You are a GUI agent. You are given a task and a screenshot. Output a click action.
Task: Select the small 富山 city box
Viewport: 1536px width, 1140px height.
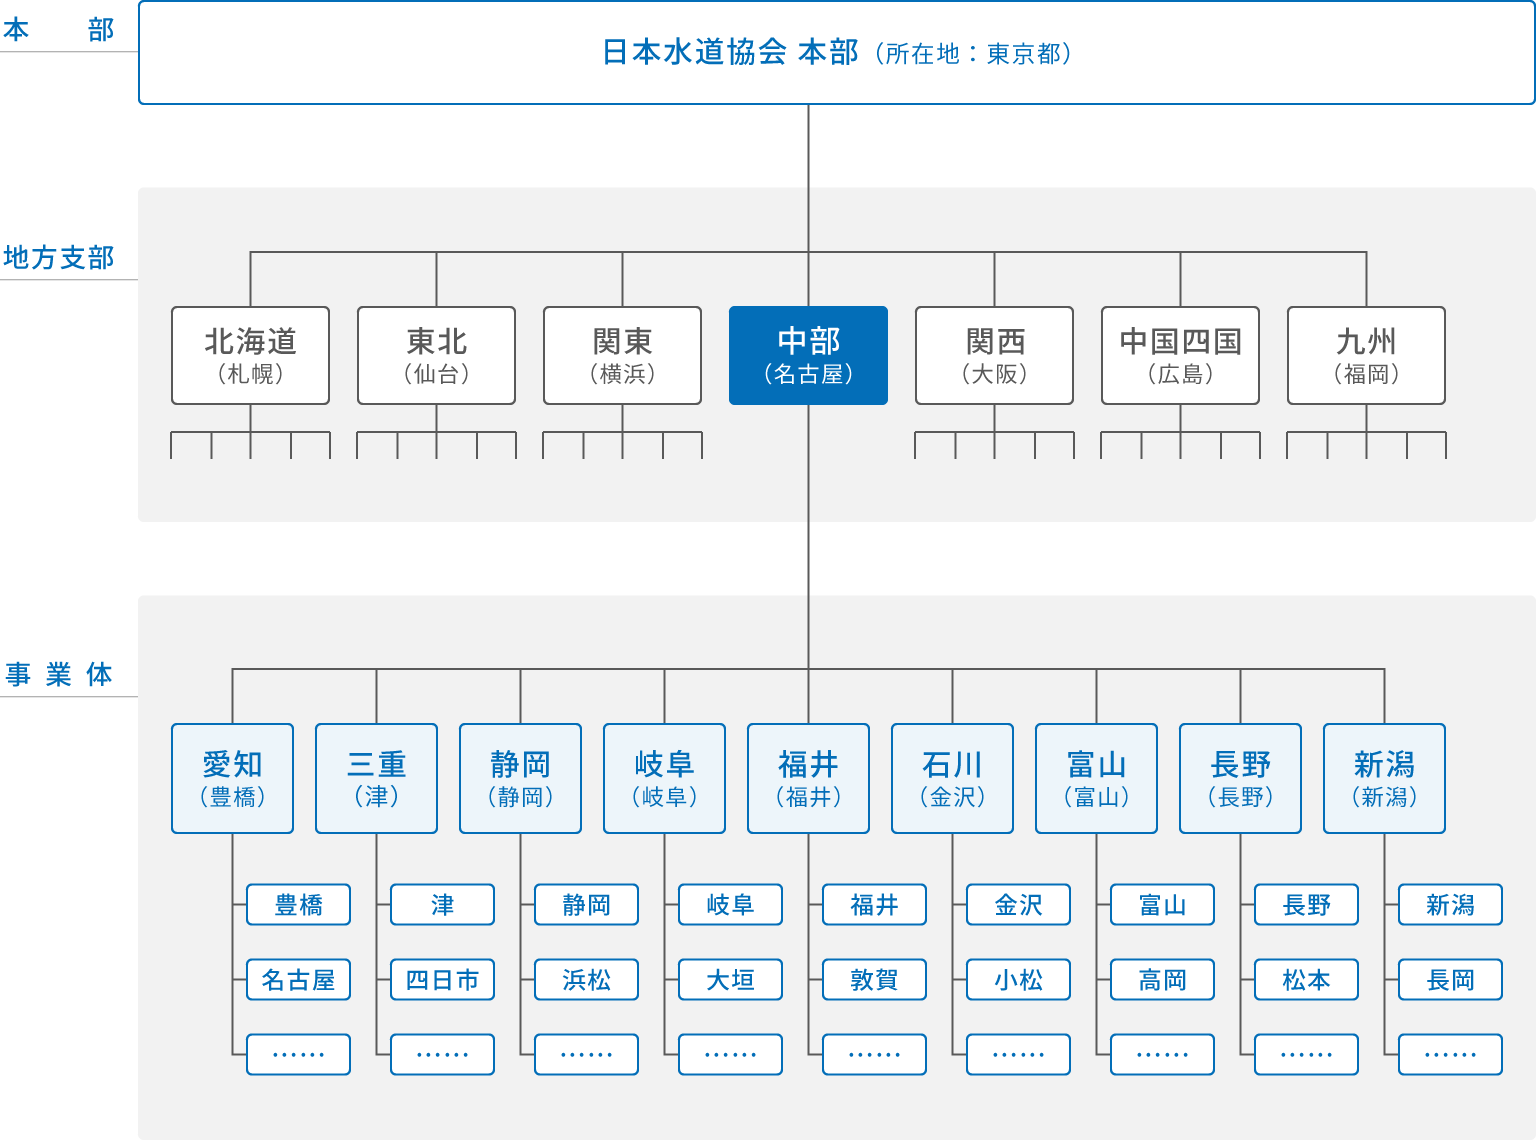tap(1162, 905)
